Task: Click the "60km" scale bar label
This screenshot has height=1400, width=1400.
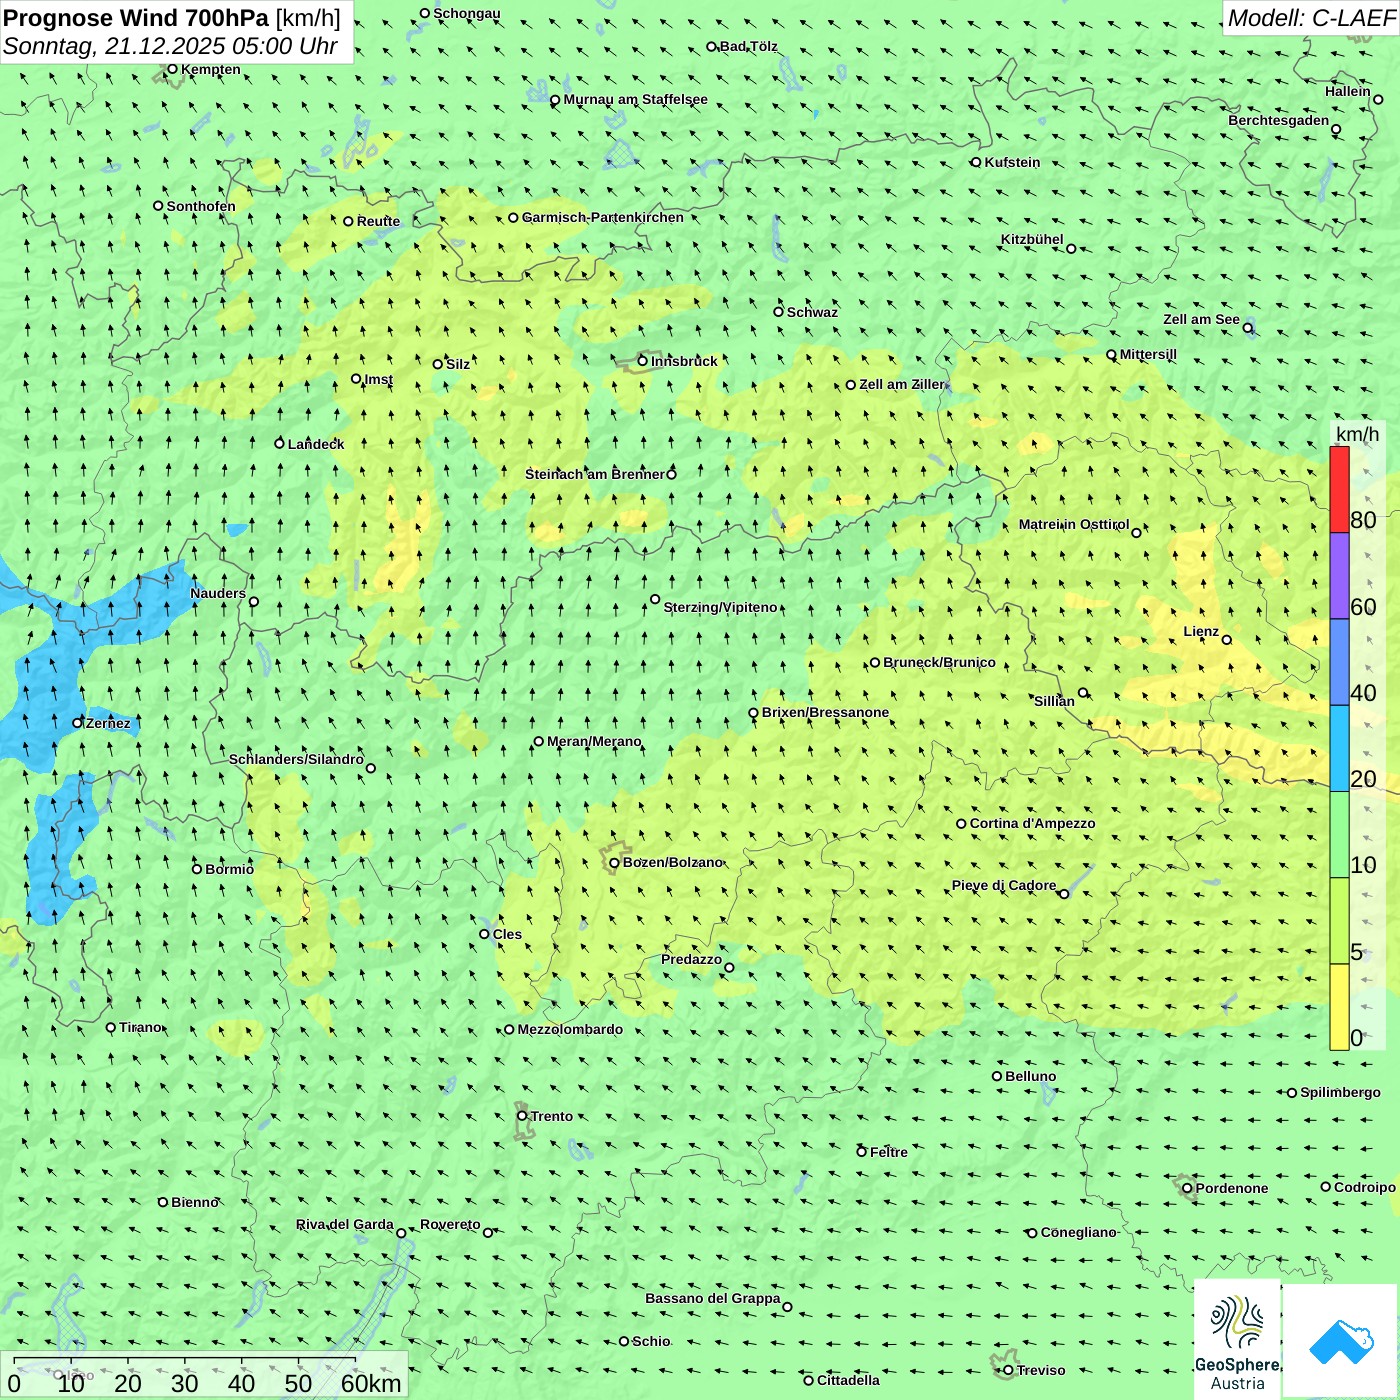Action: pyautogui.click(x=371, y=1383)
